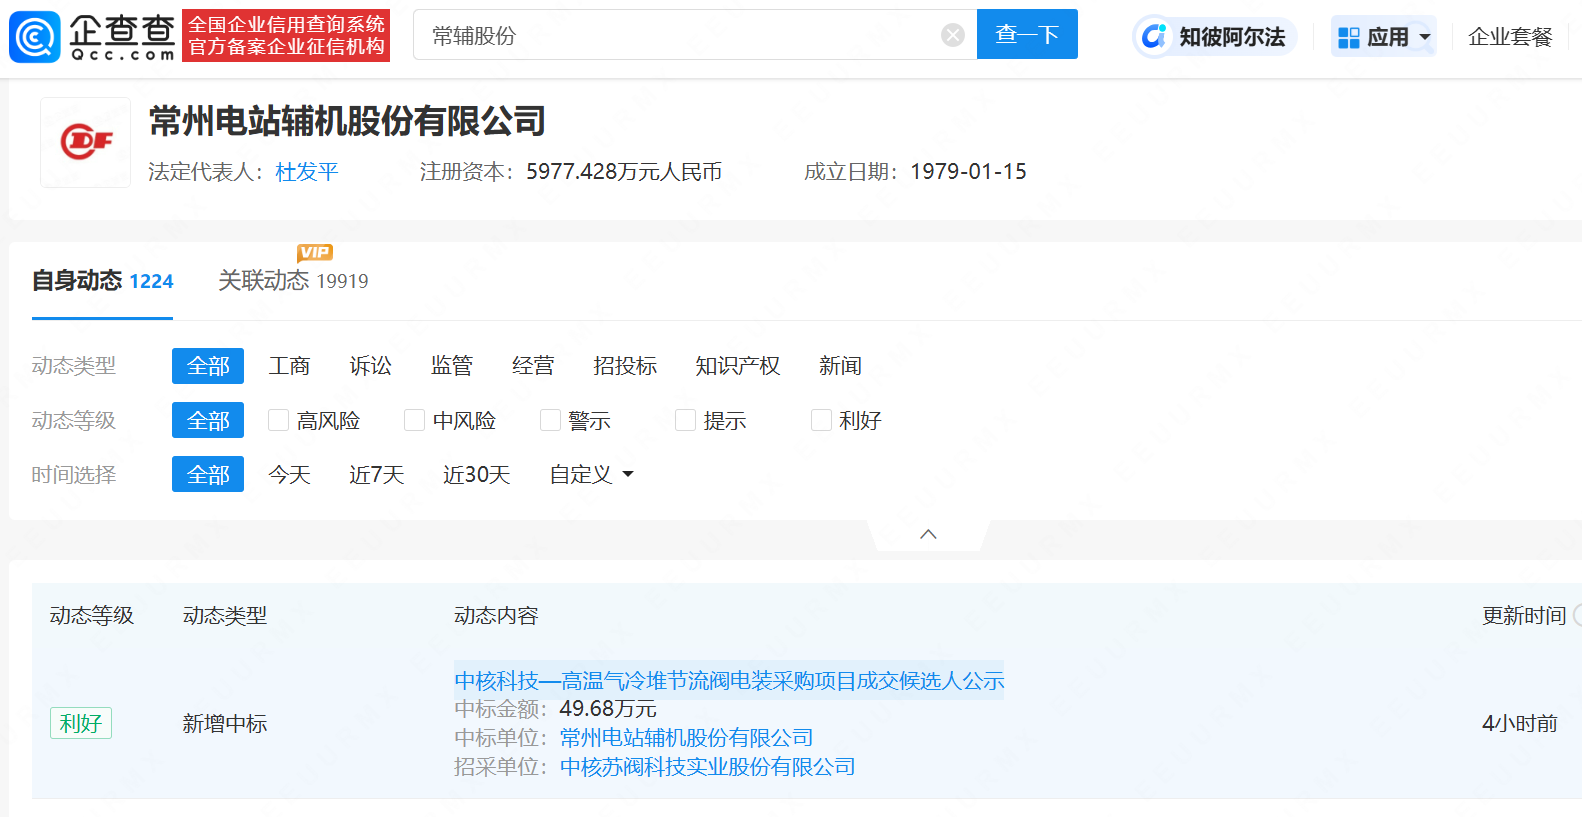Switch to the 关联动态 tab
The image size is (1582, 817).
point(293,281)
